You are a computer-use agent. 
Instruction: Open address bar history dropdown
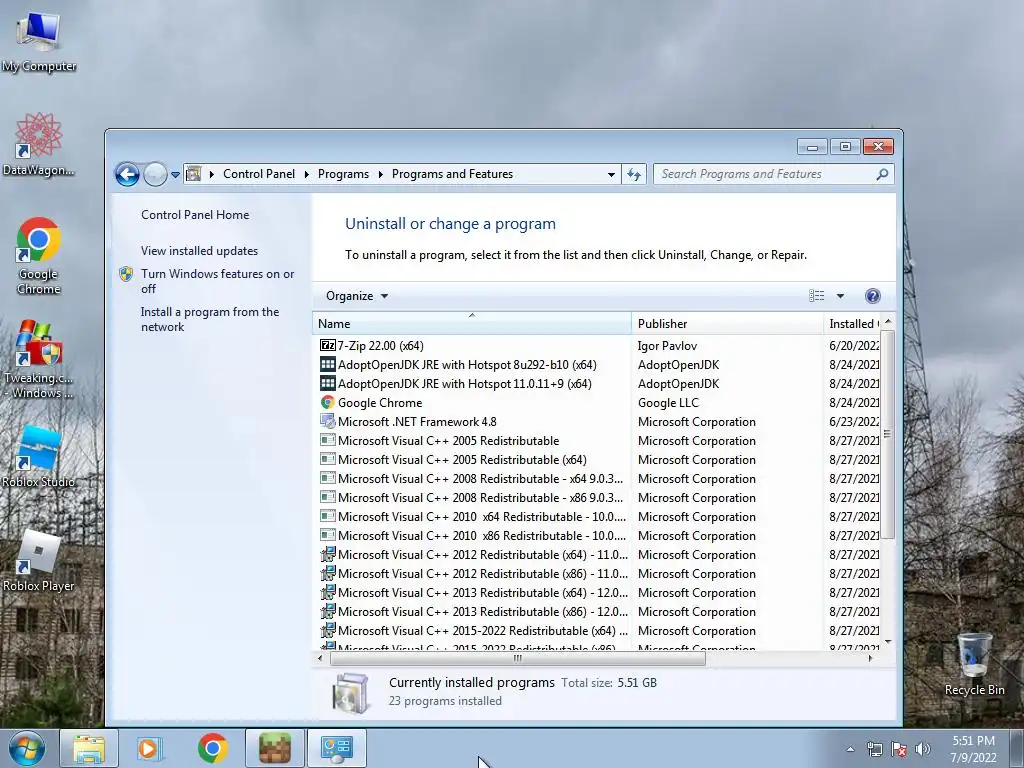point(611,174)
